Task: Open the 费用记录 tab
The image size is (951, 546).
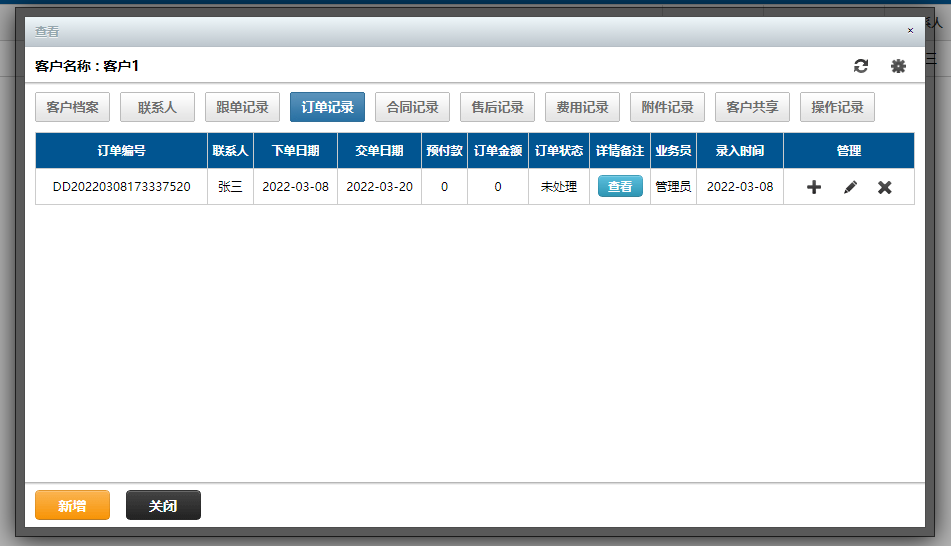Action: click(x=582, y=107)
